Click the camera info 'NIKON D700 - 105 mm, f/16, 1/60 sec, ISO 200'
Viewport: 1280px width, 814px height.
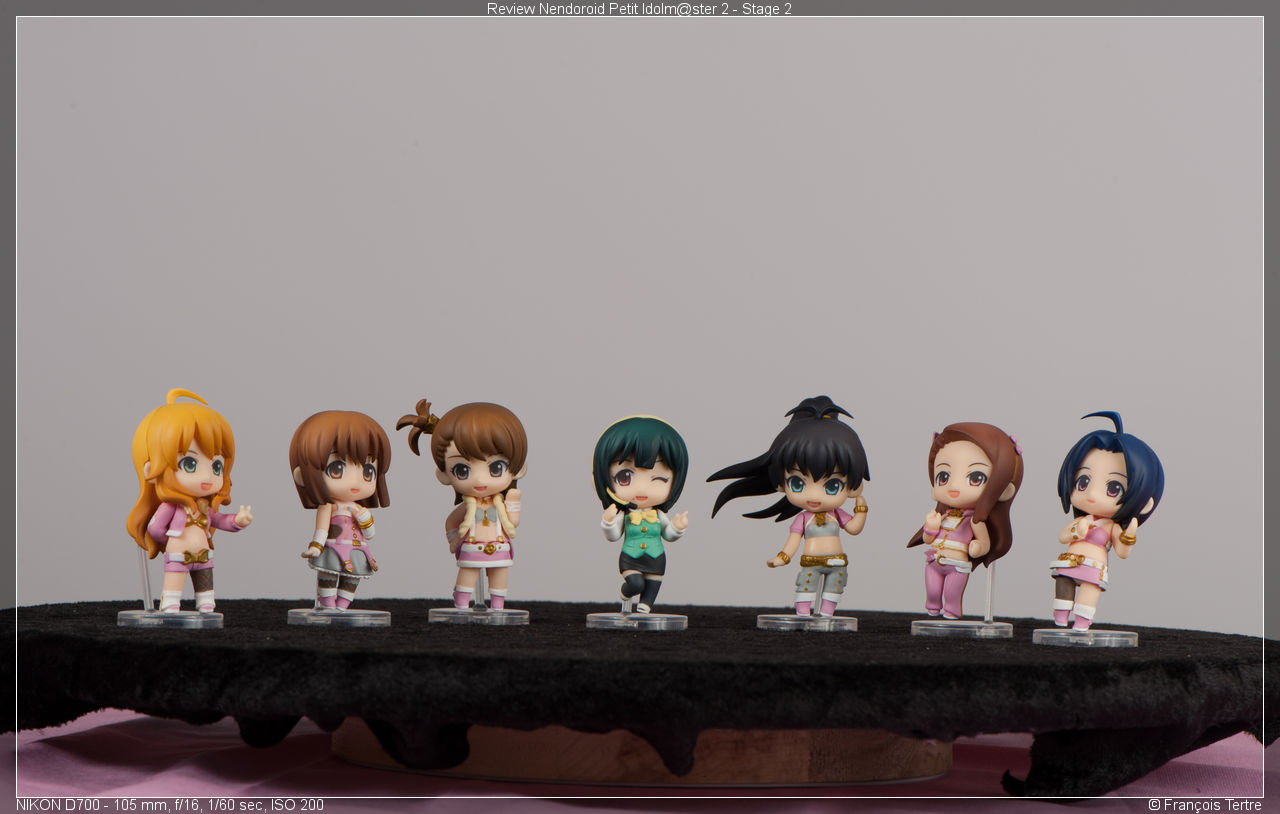pos(170,805)
